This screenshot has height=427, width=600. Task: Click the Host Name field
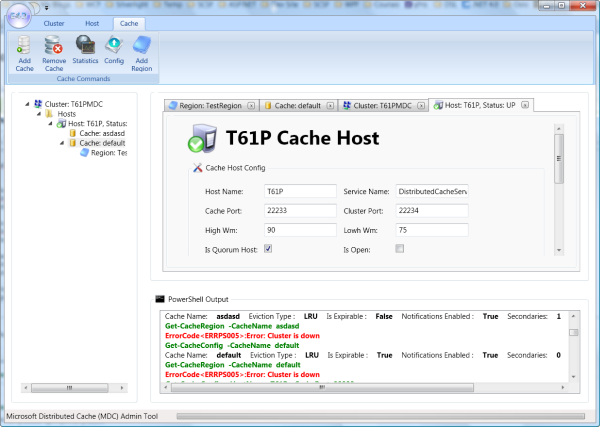pyautogui.click(x=300, y=191)
